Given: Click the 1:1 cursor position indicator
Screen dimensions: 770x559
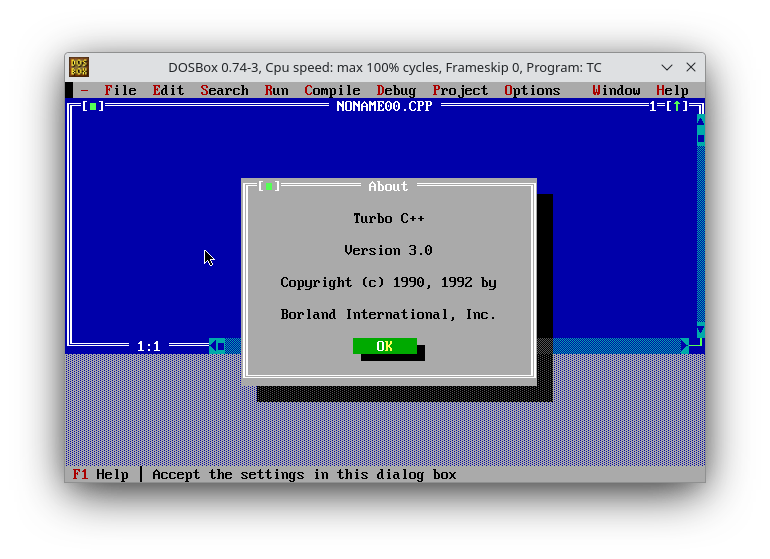Looking at the screenshot, I should pos(149,346).
